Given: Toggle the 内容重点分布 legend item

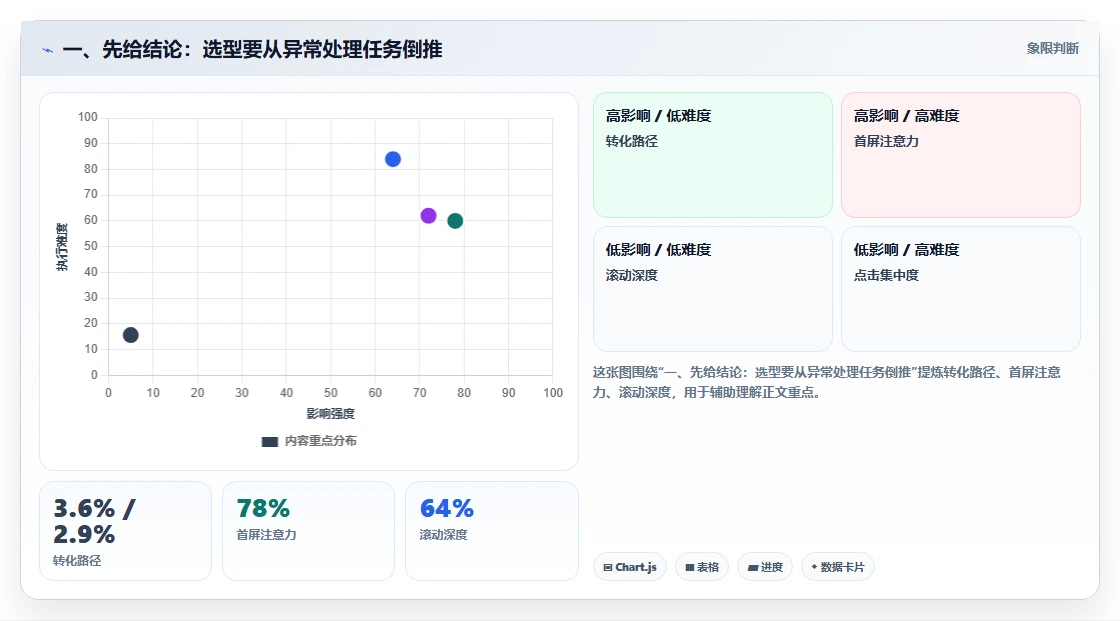Looking at the screenshot, I should click(x=309, y=442).
